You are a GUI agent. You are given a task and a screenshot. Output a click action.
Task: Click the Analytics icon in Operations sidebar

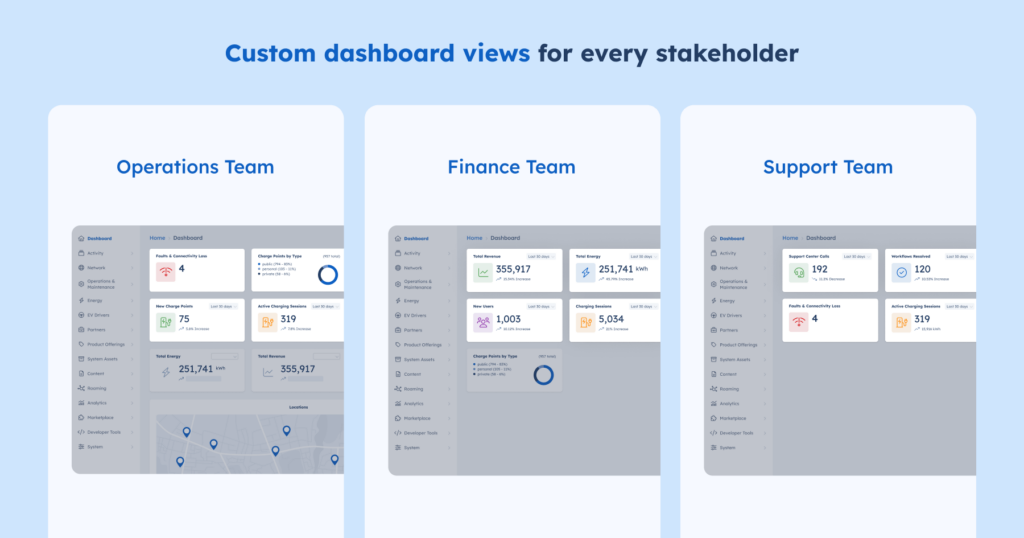click(x=81, y=403)
